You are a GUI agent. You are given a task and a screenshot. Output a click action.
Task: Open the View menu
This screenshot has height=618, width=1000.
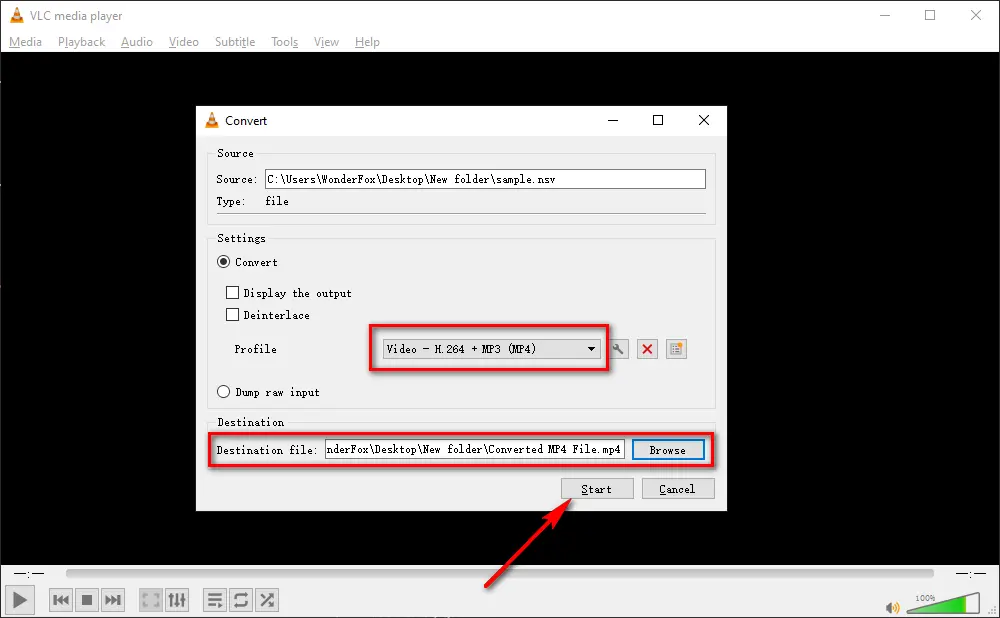[326, 41]
